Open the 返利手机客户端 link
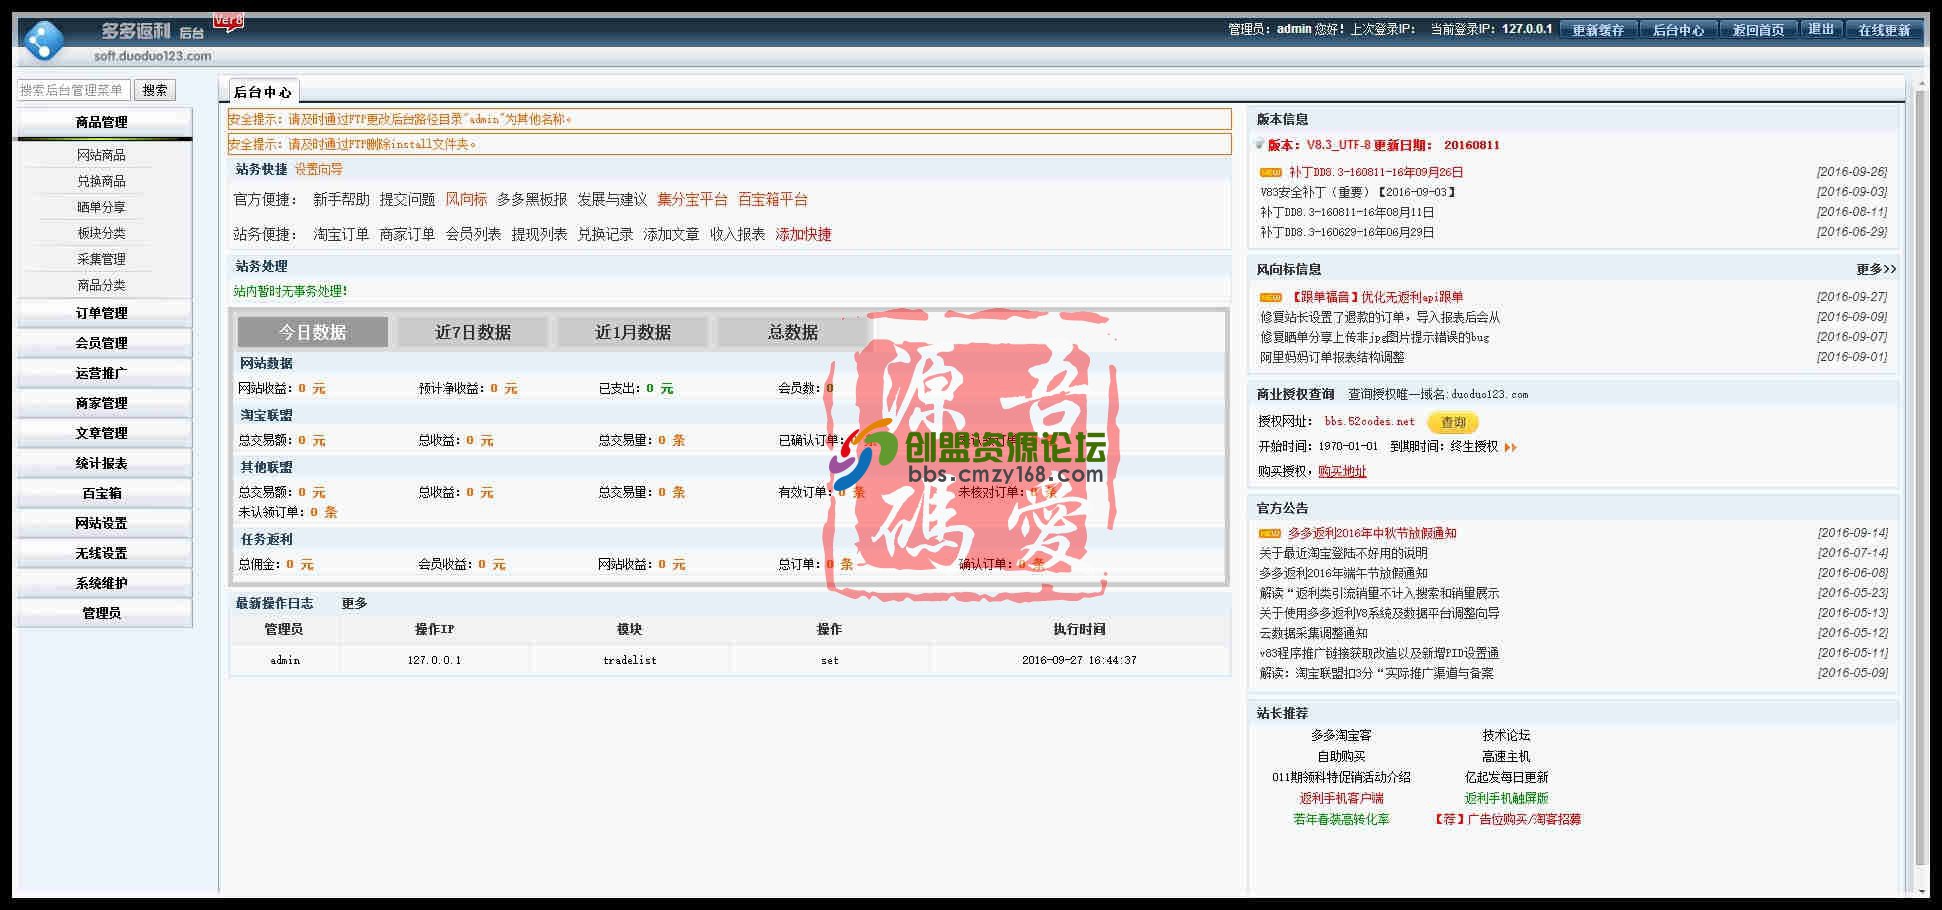 [1341, 799]
